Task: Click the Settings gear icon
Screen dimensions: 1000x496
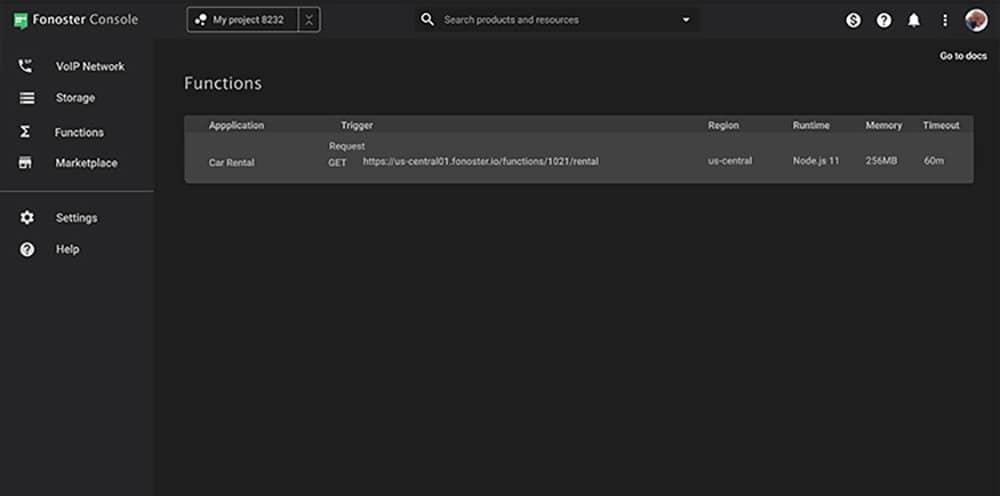Action: pyautogui.click(x=26, y=218)
